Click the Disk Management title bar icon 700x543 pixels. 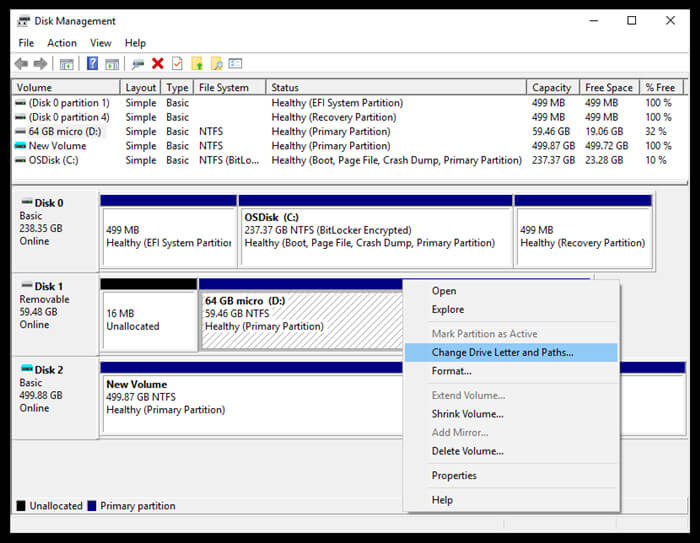point(23,21)
